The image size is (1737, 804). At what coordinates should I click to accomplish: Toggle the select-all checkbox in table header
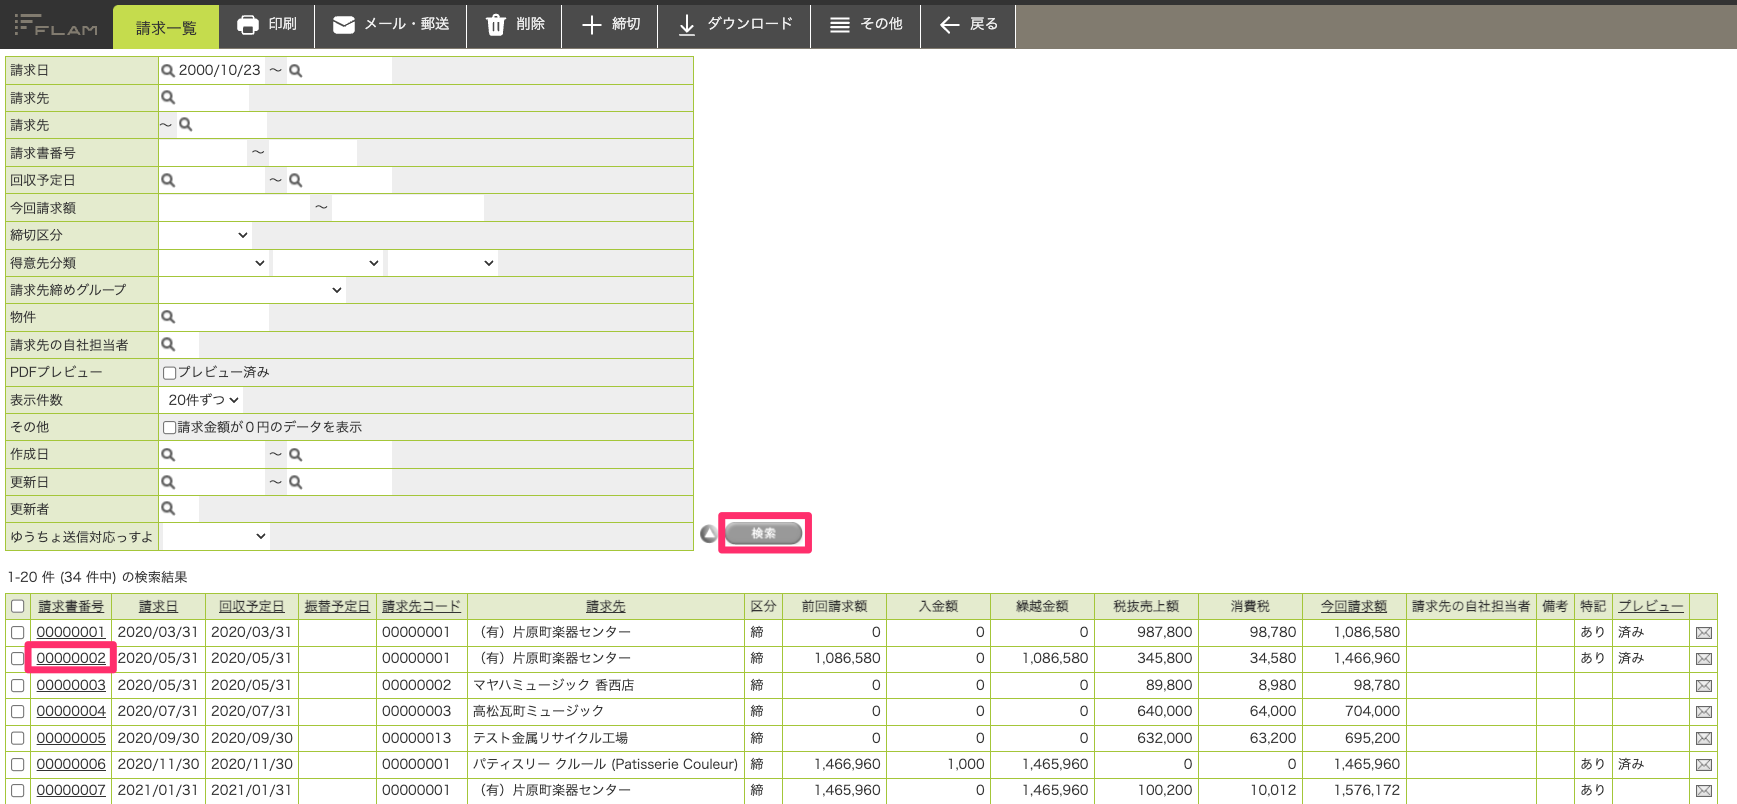pos(17,606)
